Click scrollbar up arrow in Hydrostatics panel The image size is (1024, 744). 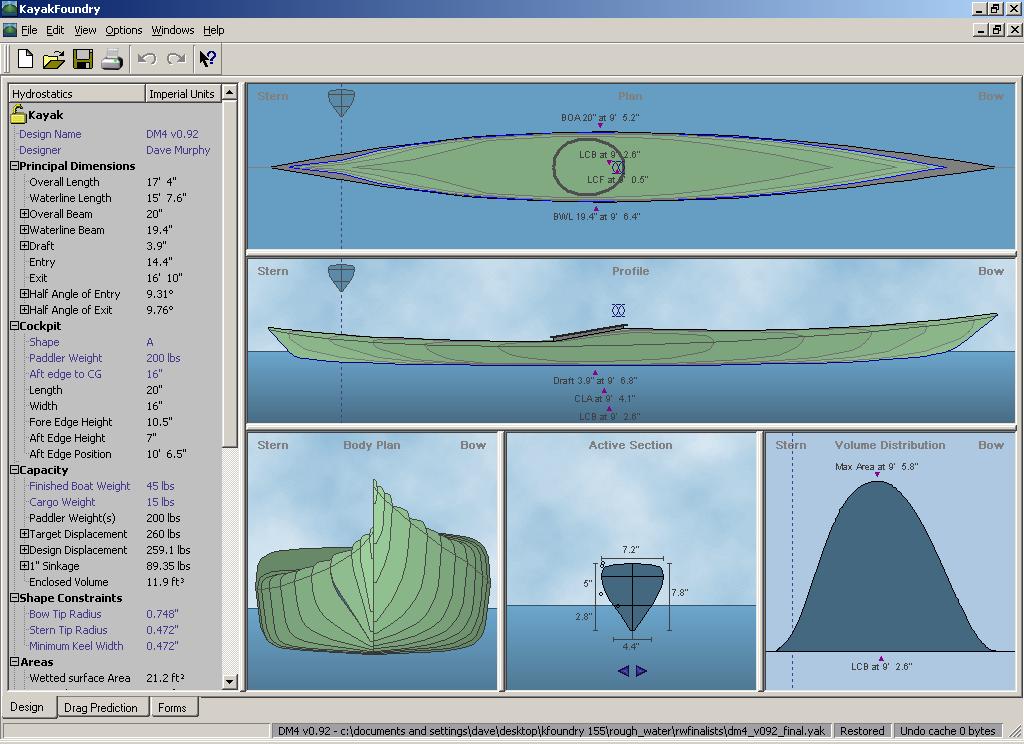click(229, 93)
